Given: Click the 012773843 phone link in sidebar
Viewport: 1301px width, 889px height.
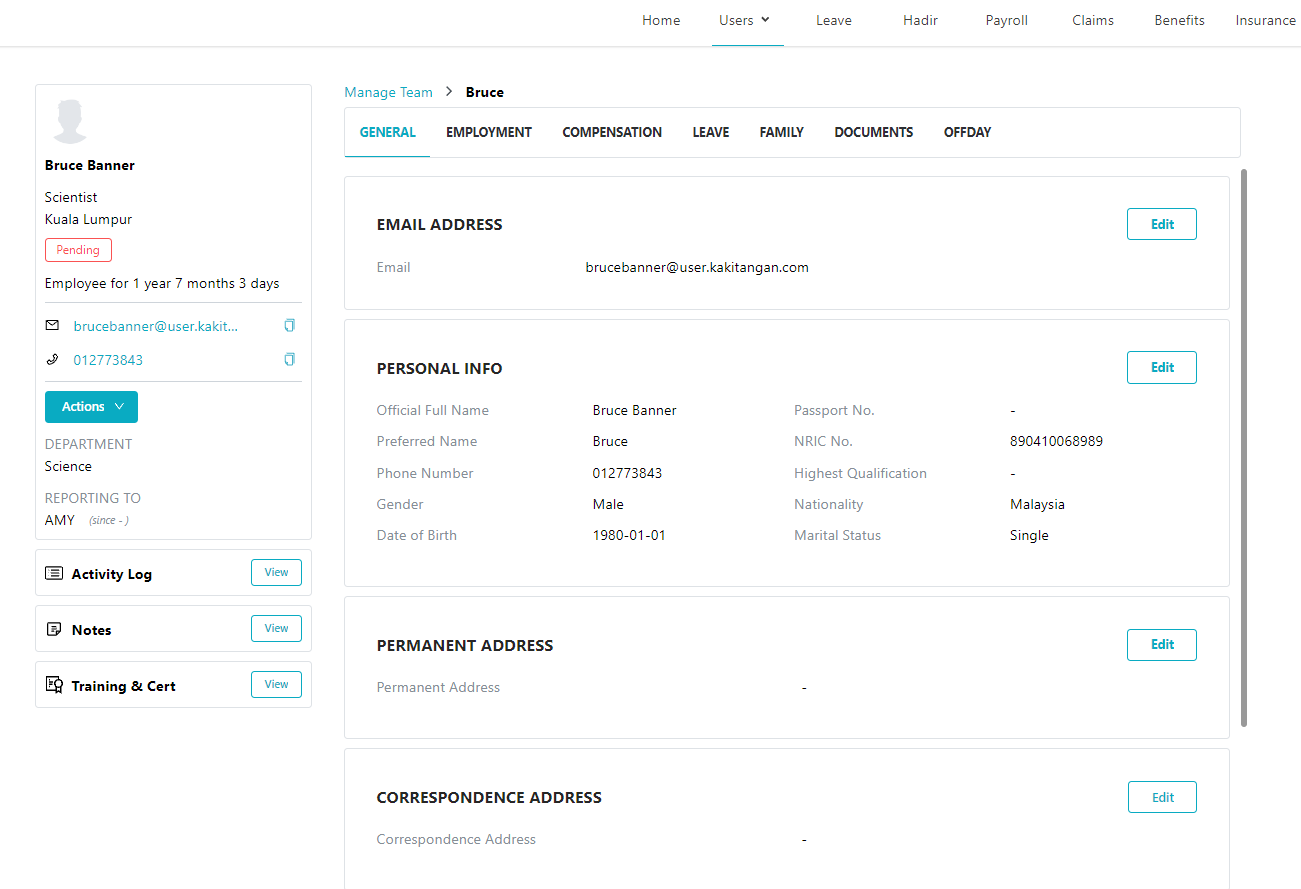Looking at the screenshot, I should (x=108, y=360).
